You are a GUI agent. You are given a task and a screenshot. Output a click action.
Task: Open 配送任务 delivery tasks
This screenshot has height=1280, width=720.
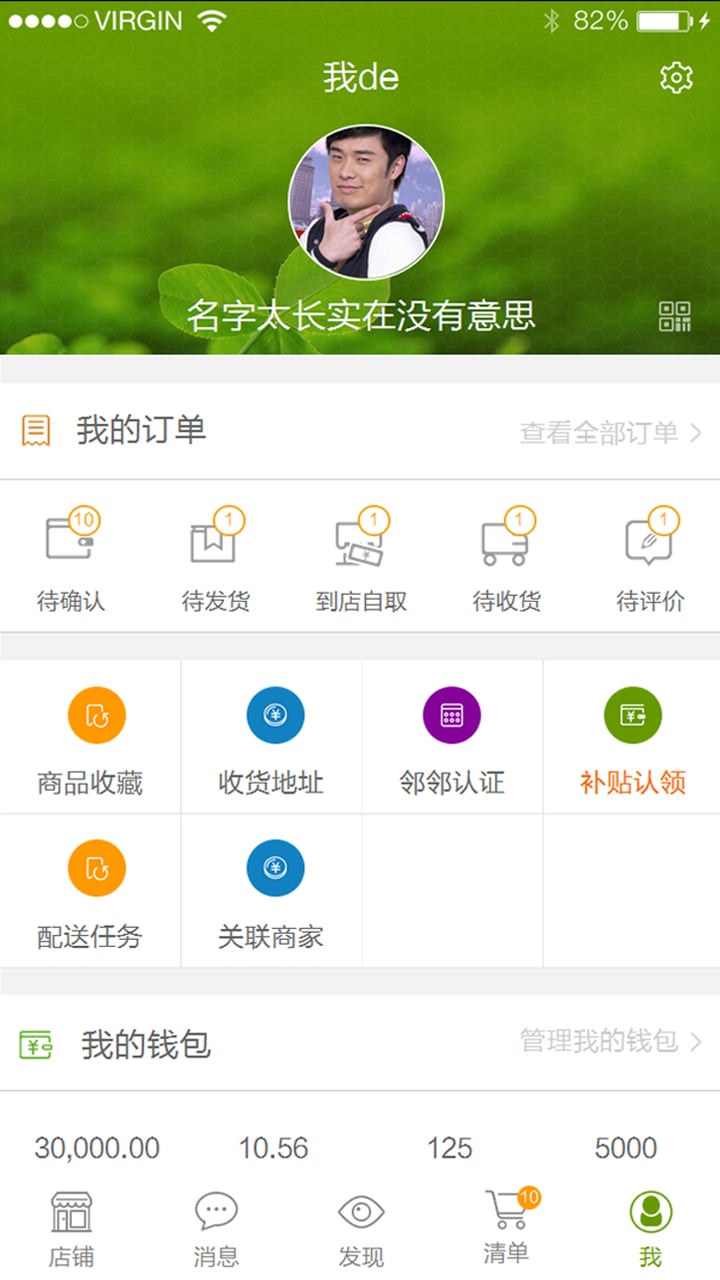(91, 891)
